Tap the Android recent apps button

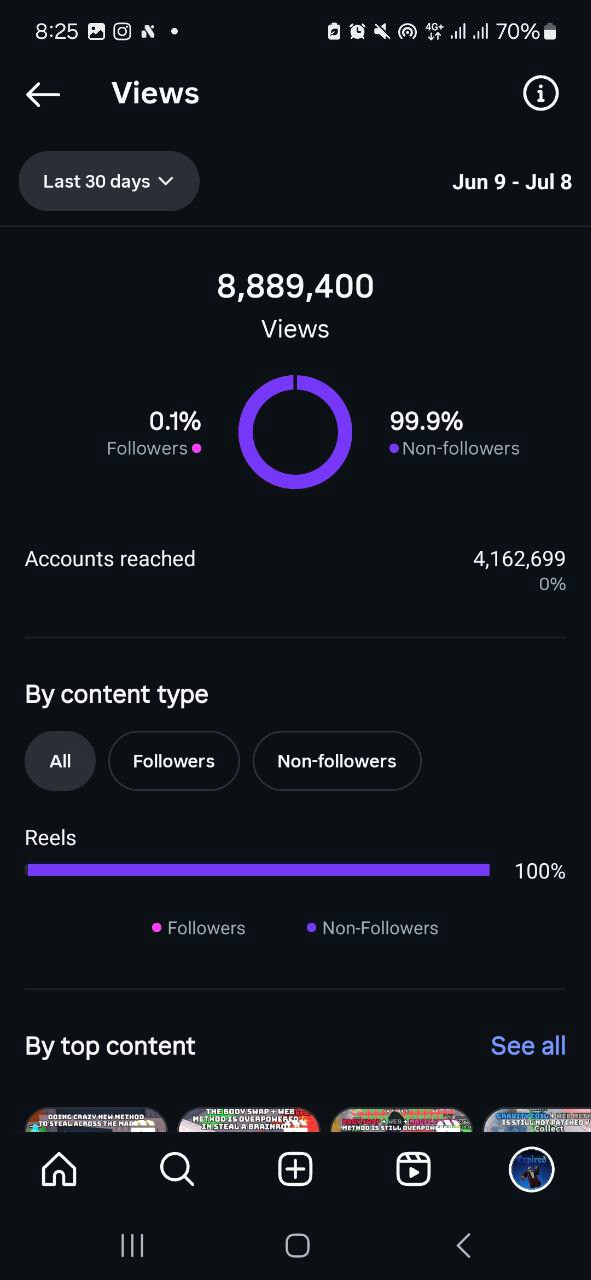132,1245
